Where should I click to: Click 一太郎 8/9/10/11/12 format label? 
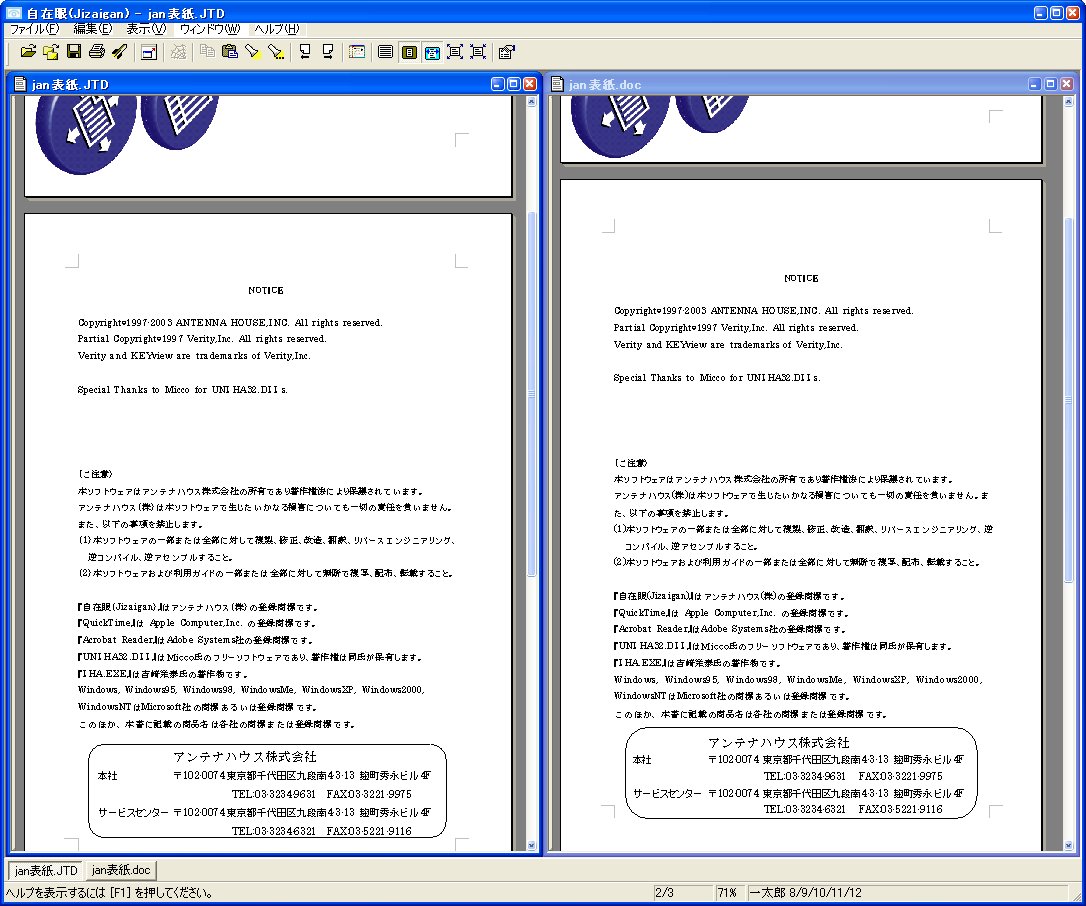805,892
